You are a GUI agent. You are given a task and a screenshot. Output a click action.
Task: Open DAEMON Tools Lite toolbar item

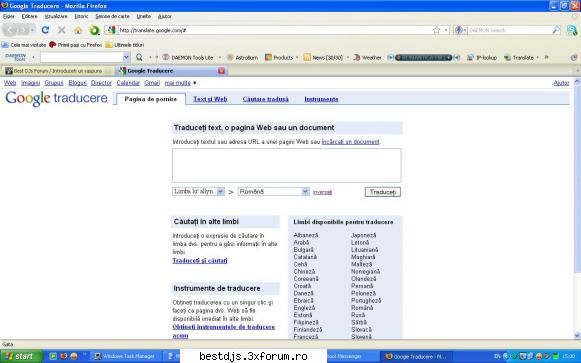pos(188,57)
